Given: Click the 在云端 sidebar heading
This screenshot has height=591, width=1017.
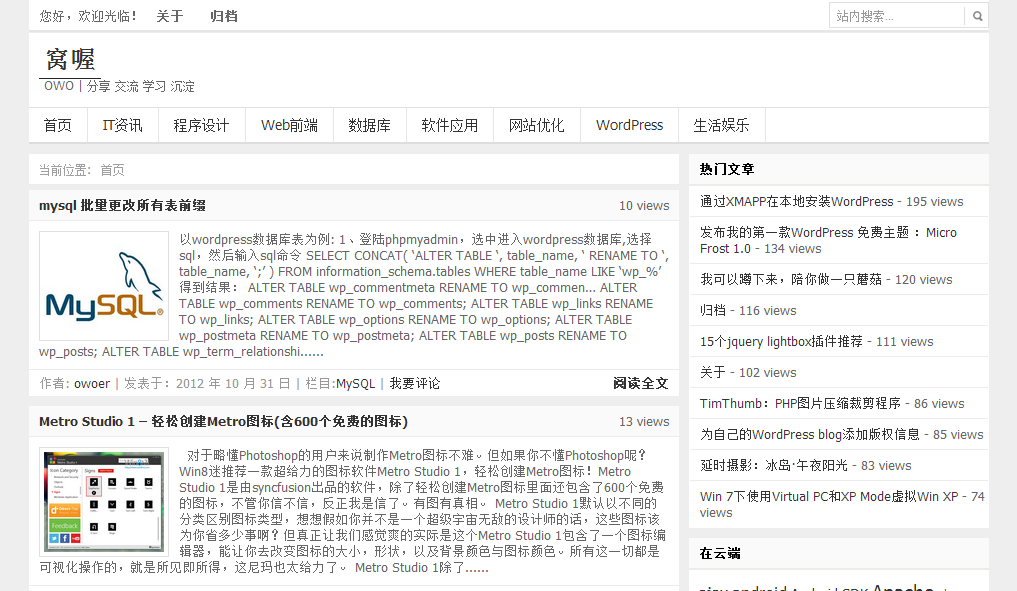Looking at the screenshot, I should [720, 553].
